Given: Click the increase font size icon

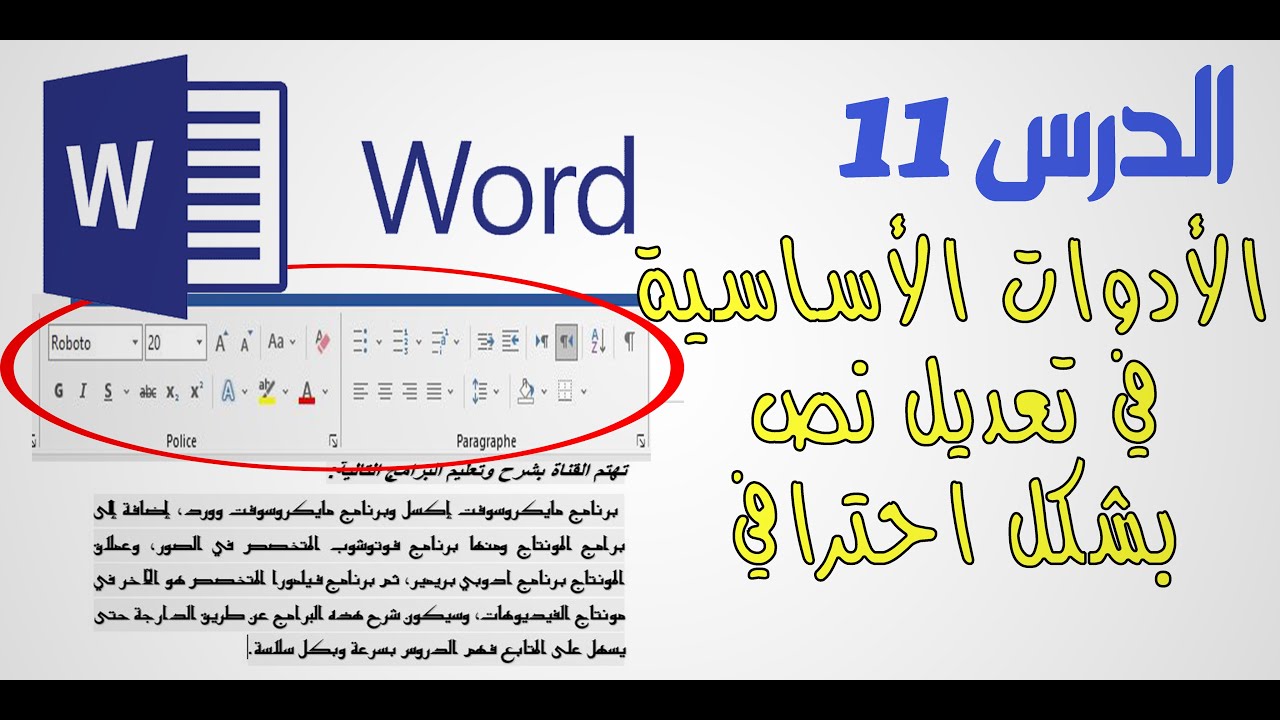Looking at the screenshot, I should 222,343.
